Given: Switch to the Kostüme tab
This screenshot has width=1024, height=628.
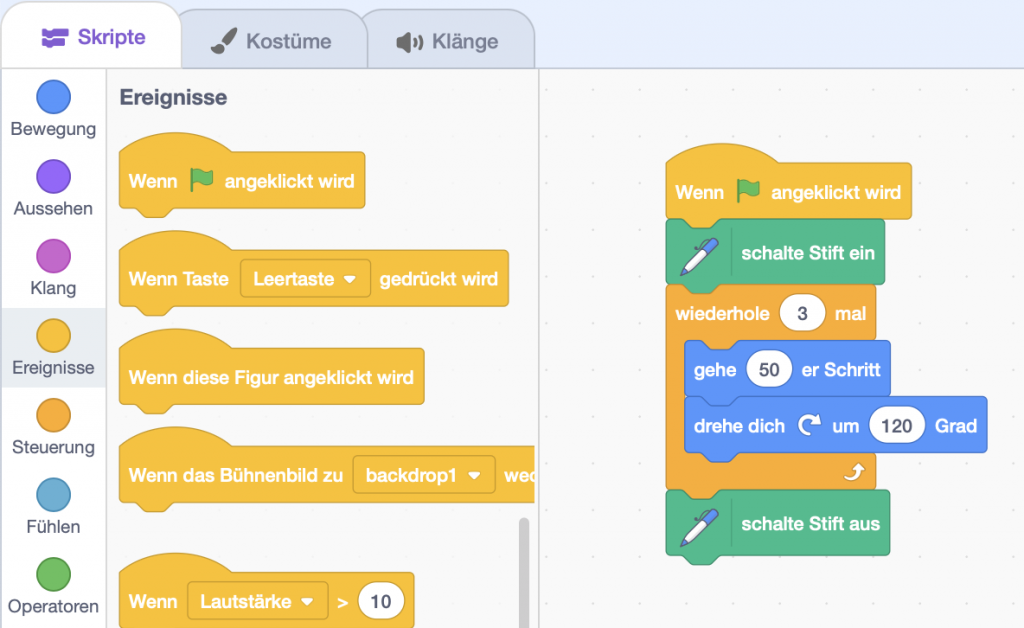Looking at the screenshot, I should point(271,42).
